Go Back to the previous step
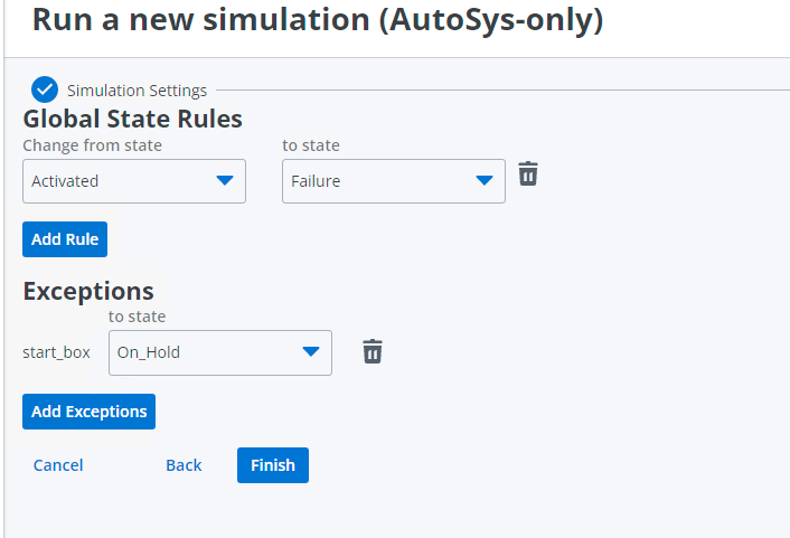Viewport: 790px width, 538px height. [184, 465]
